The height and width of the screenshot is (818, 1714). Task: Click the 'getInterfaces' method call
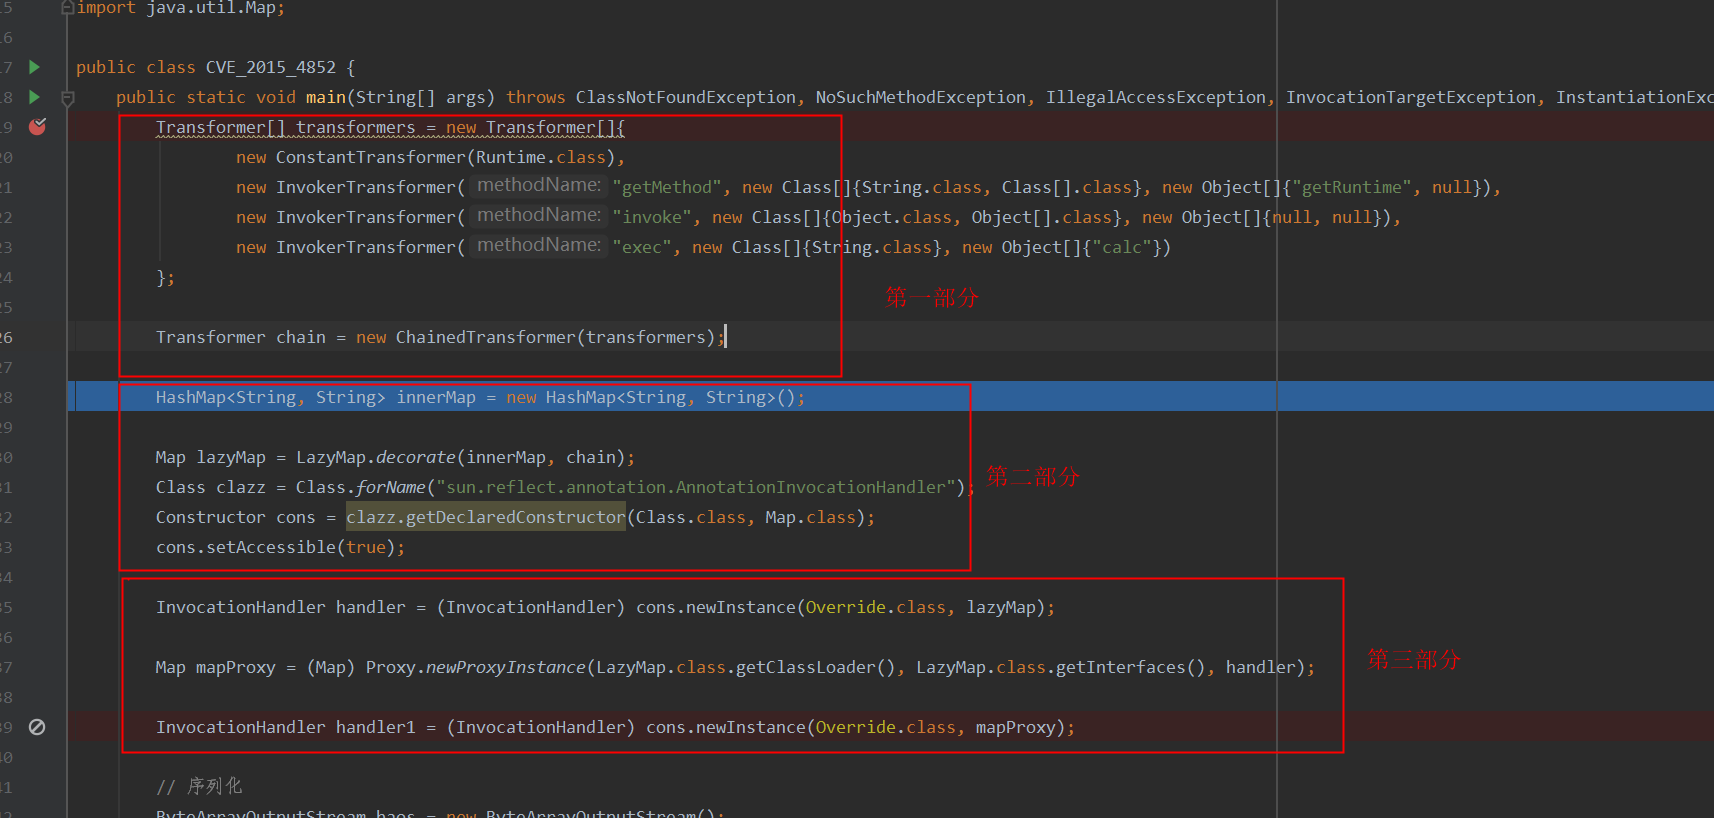1121,667
